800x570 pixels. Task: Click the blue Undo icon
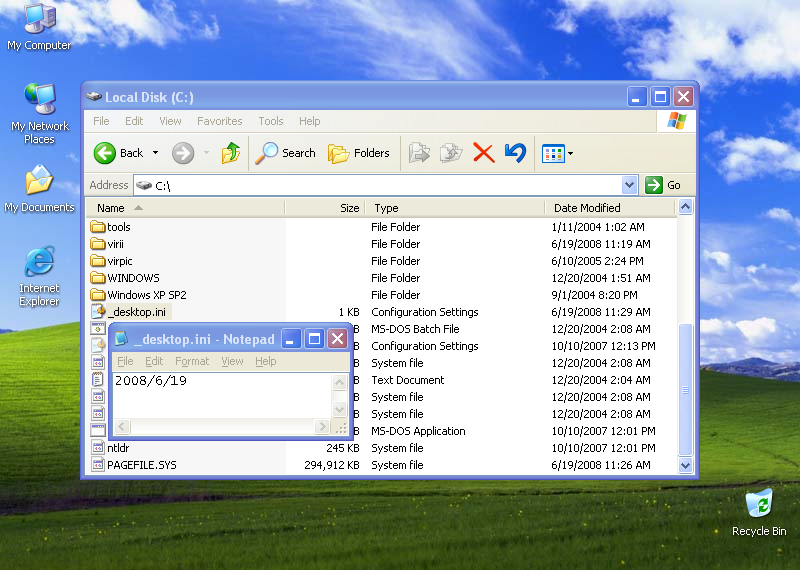(515, 153)
